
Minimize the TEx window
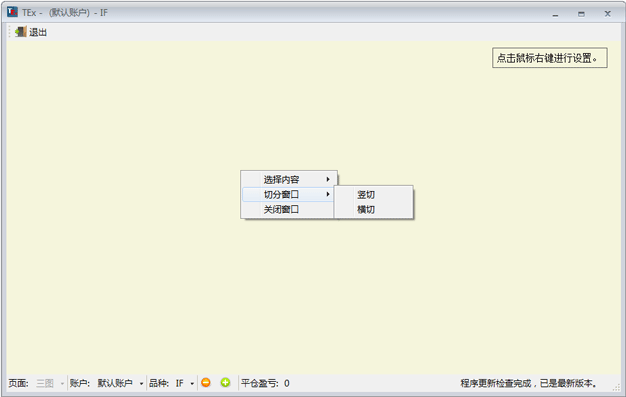[555, 14]
